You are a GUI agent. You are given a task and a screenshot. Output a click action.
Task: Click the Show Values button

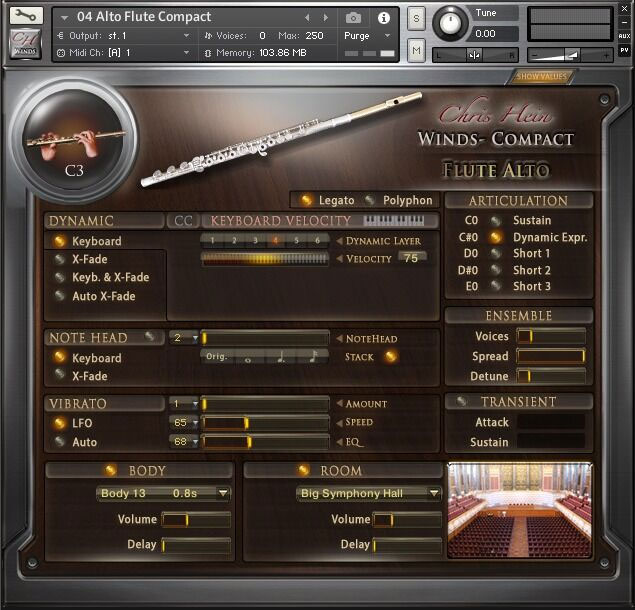tap(541, 77)
